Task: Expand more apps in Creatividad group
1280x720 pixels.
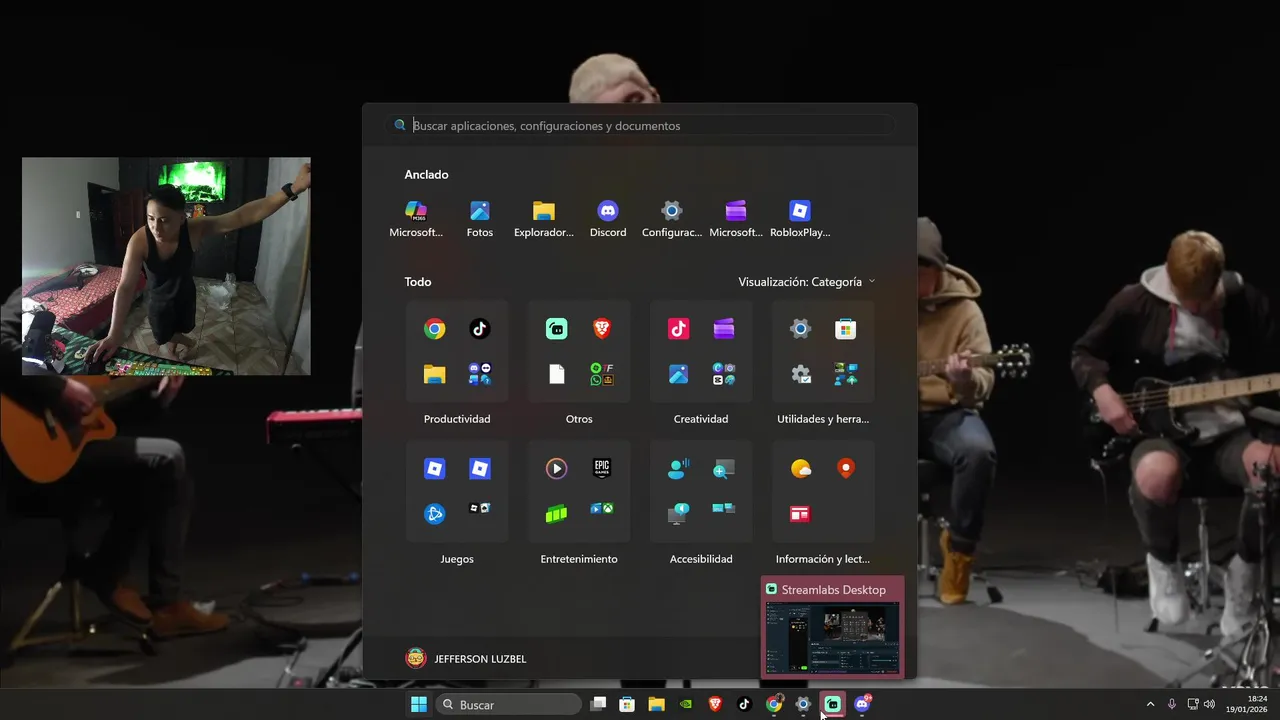Action: click(x=723, y=374)
